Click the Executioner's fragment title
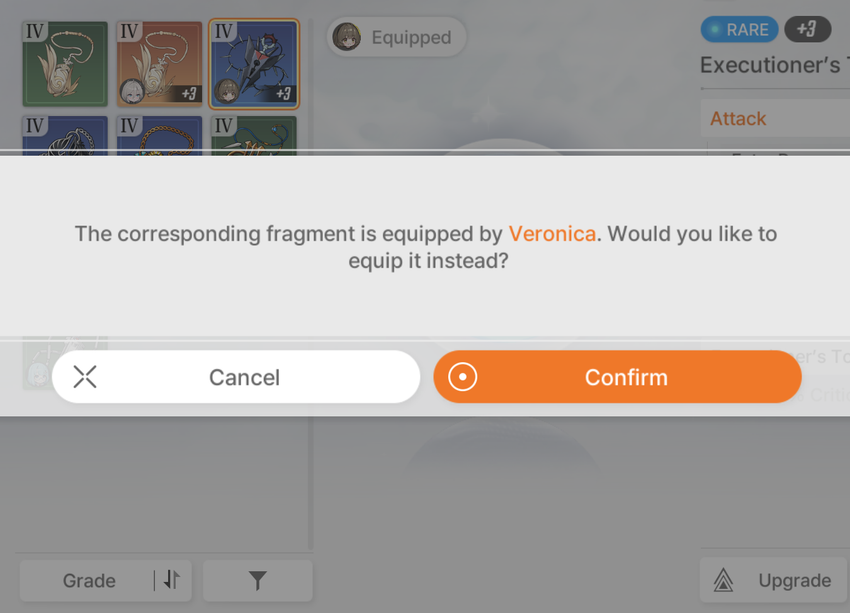Image resolution: width=850 pixels, height=613 pixels. pos(772,66)
